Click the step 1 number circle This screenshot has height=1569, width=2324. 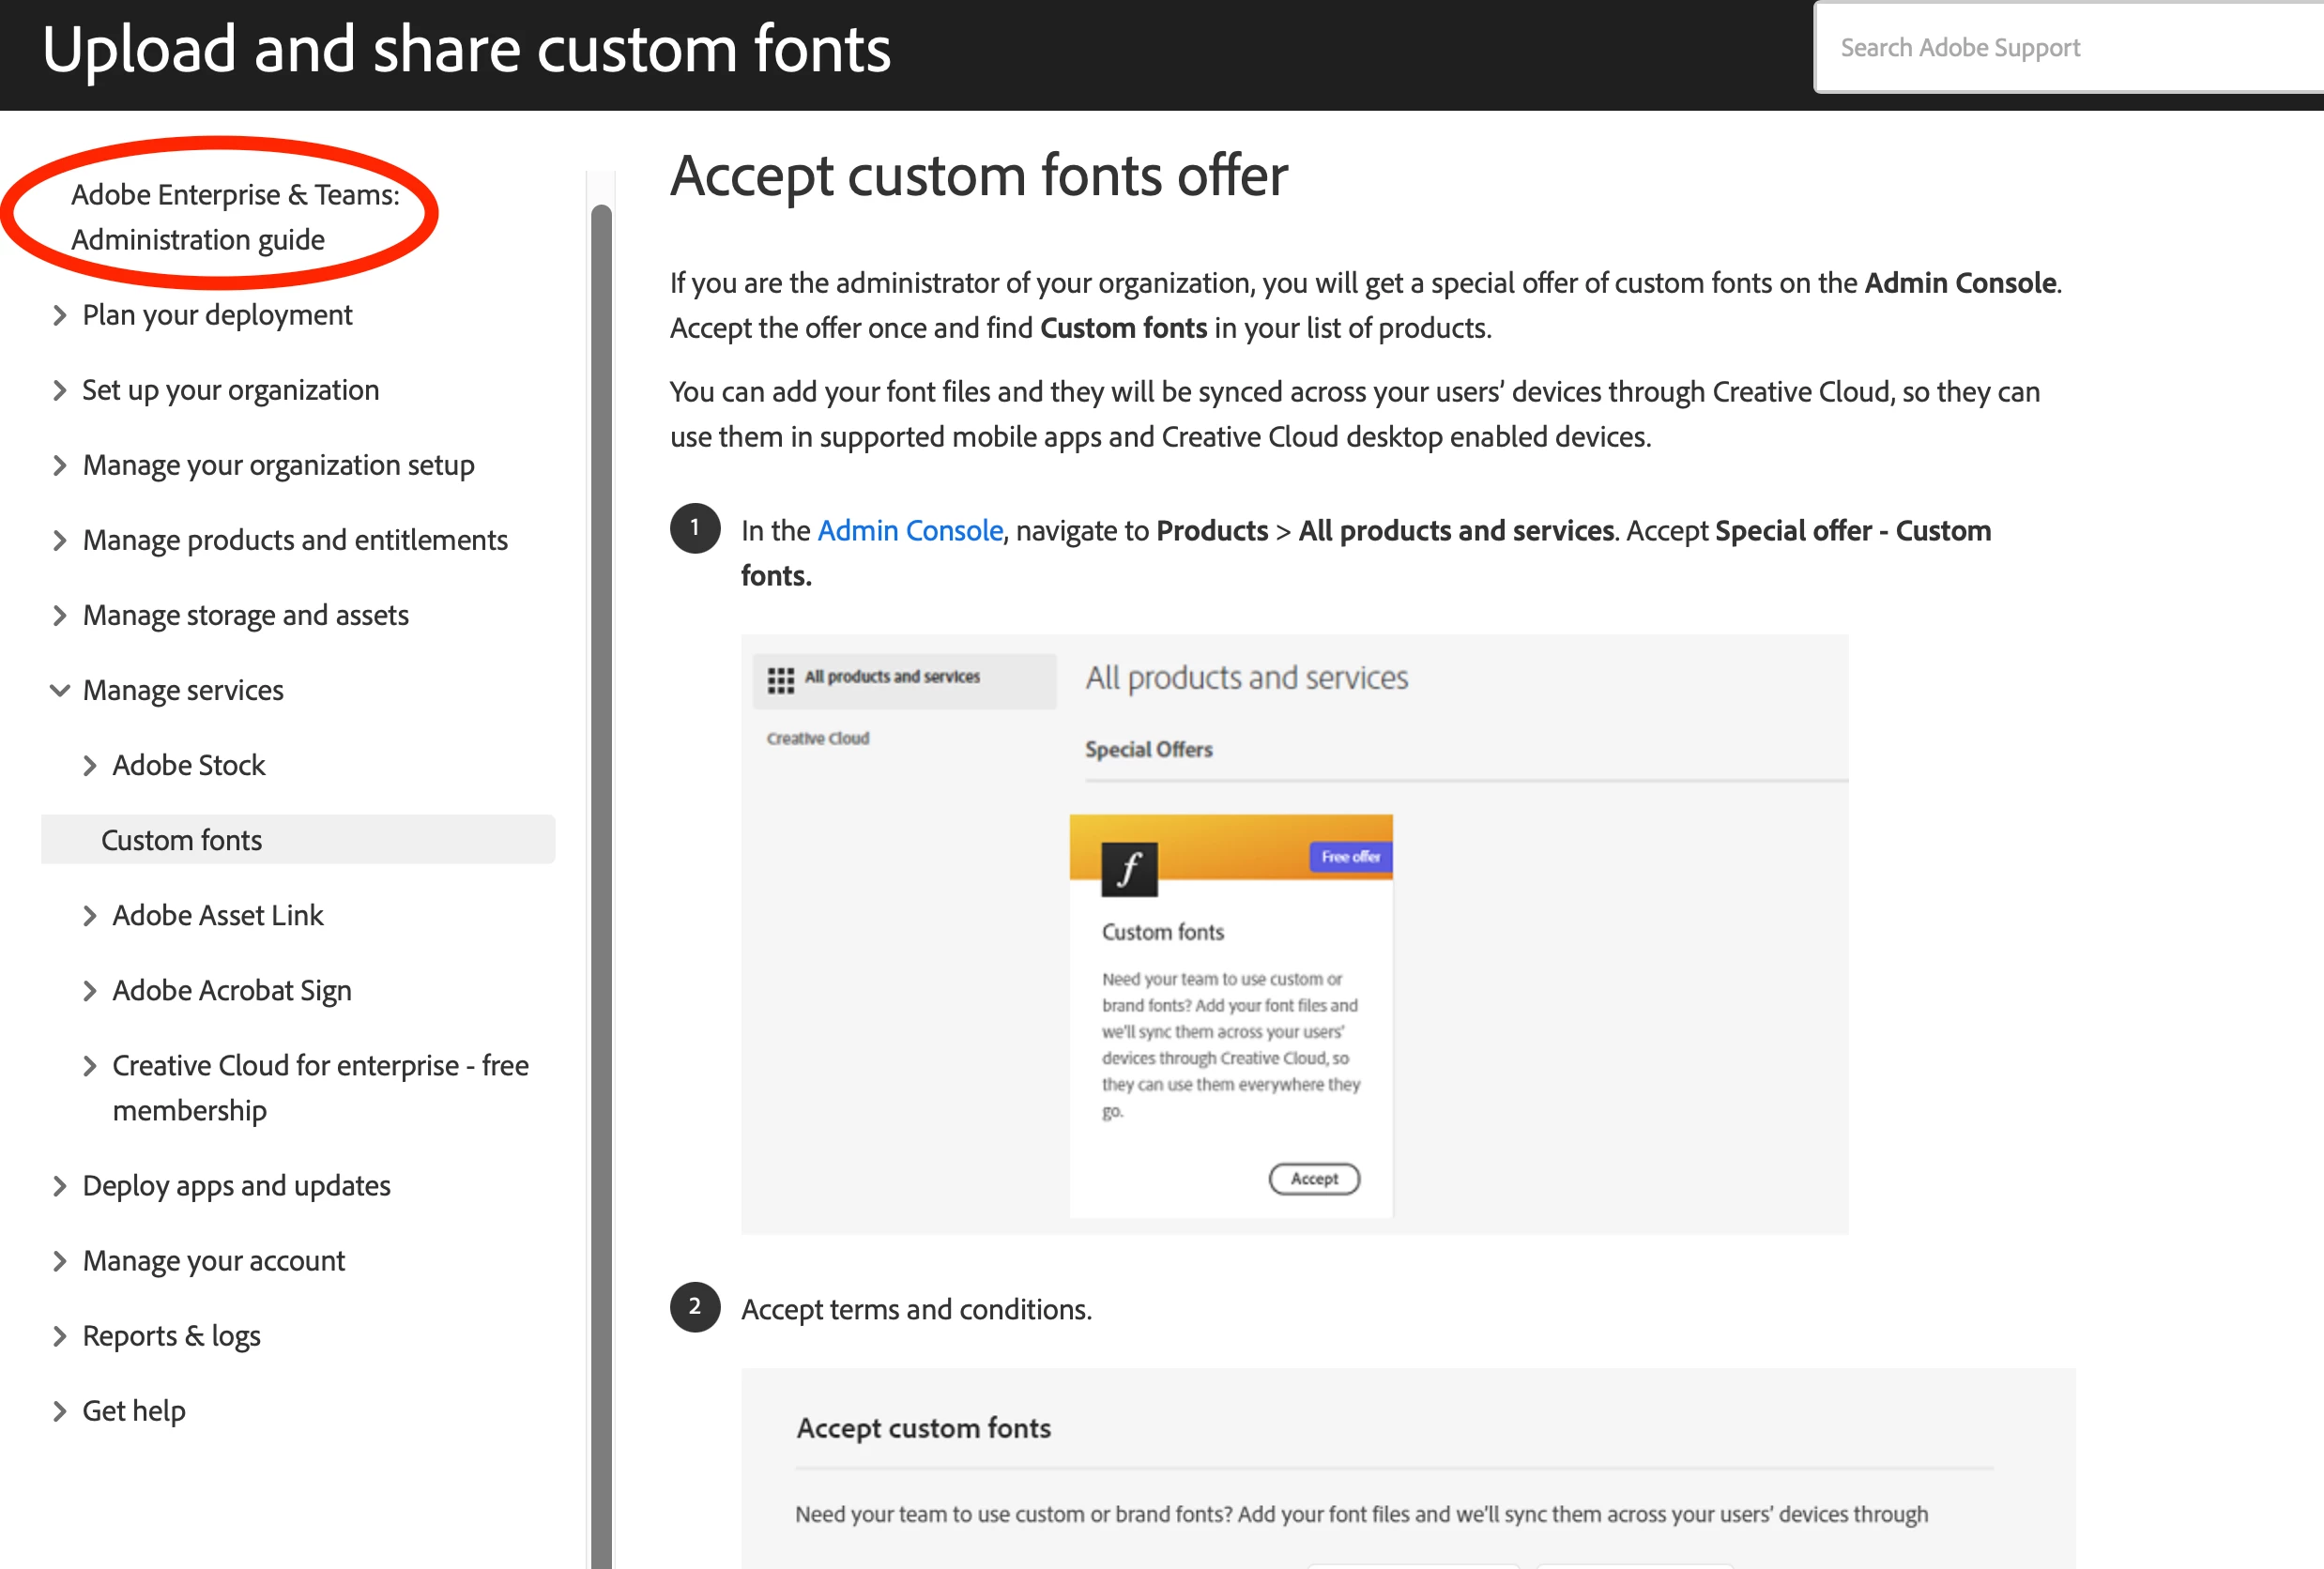695,528
